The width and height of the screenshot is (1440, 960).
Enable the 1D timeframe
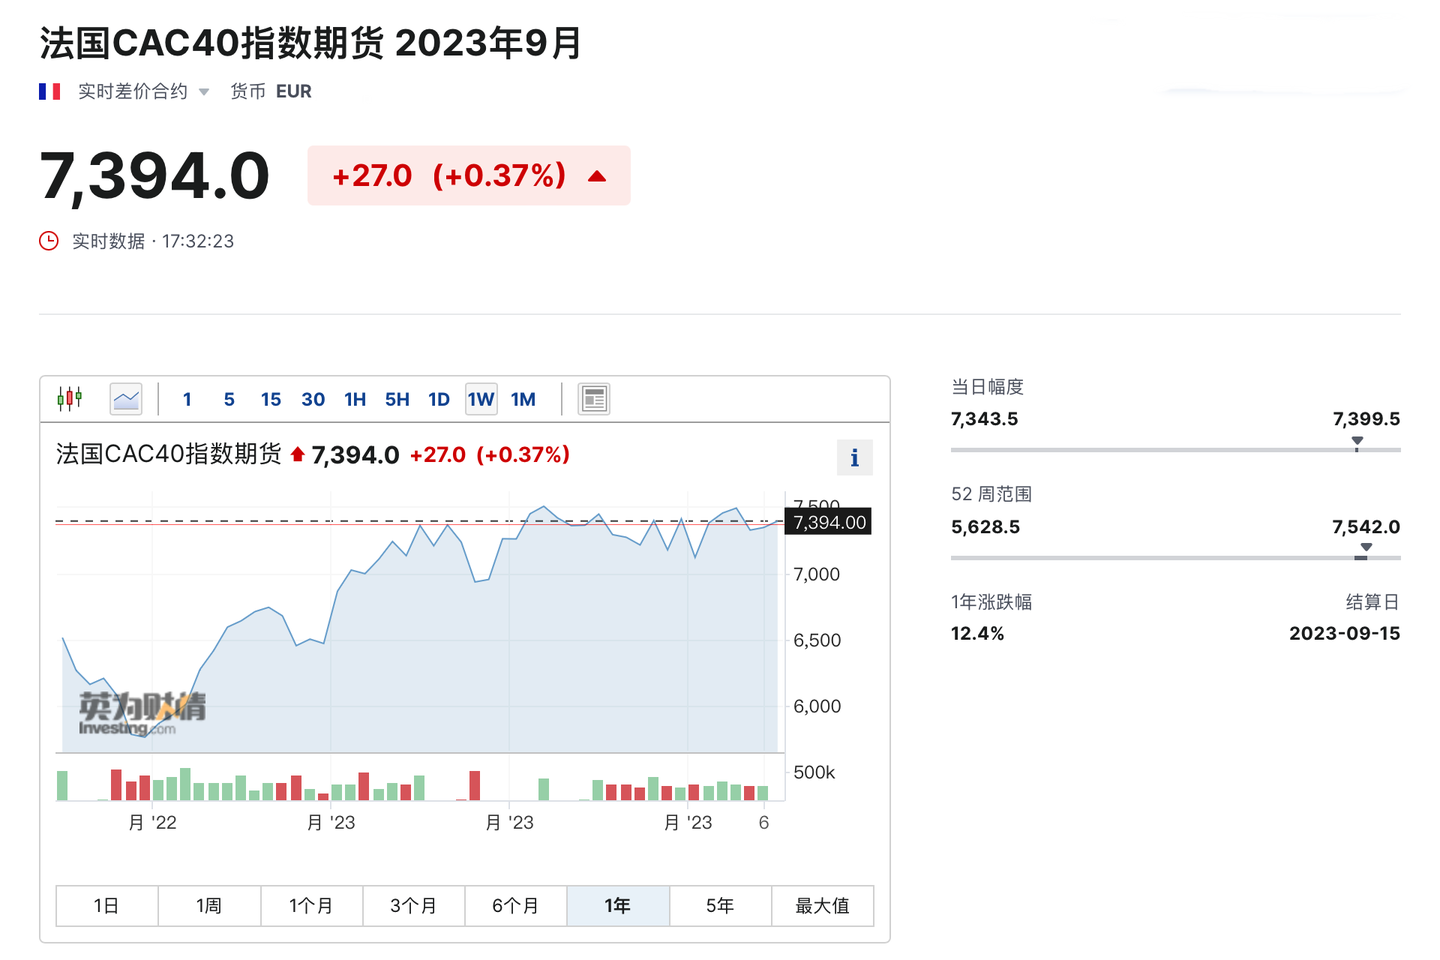coord(438,398)
